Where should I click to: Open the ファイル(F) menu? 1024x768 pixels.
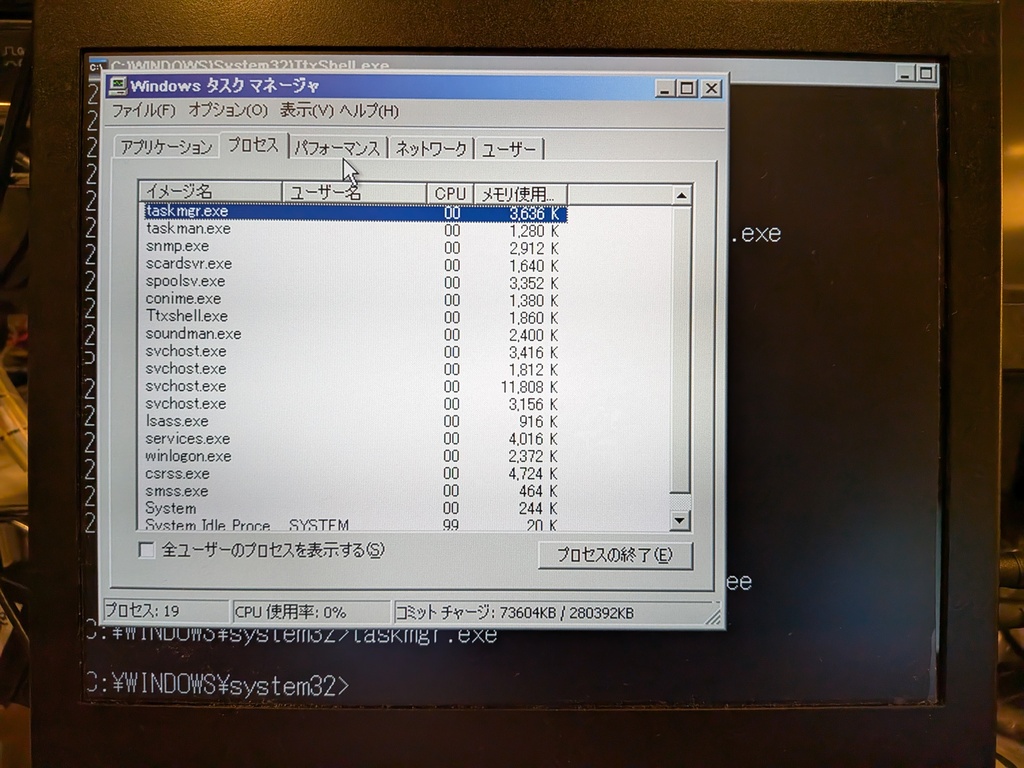(x=143, y=110)
